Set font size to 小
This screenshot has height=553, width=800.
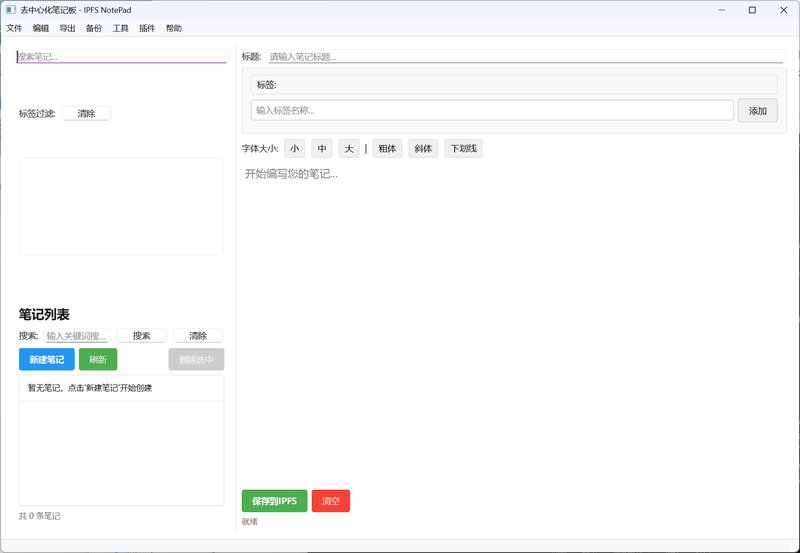pyautogui.click(x=294, y=148)
